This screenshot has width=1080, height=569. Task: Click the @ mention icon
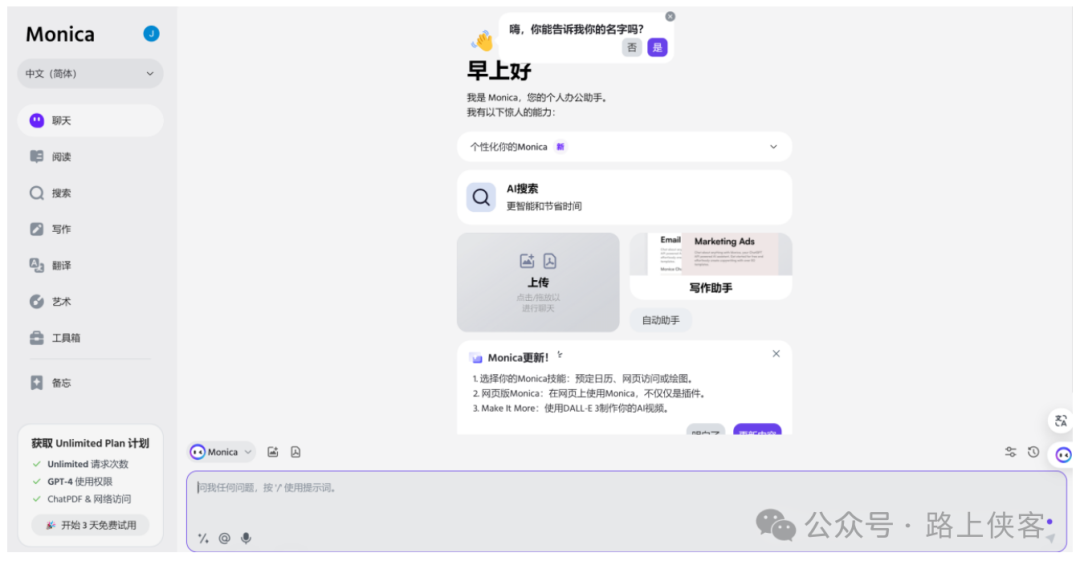tap(225, 539)
